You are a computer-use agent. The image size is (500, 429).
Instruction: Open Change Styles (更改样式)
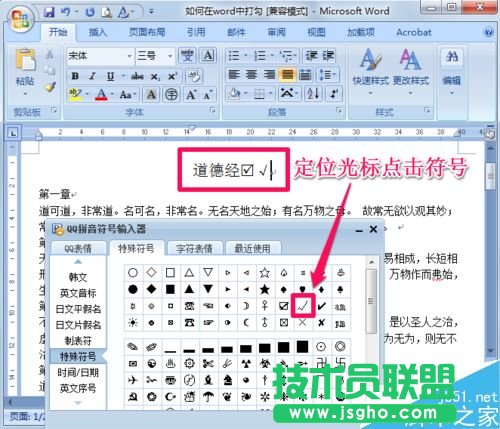coord(411,71)
